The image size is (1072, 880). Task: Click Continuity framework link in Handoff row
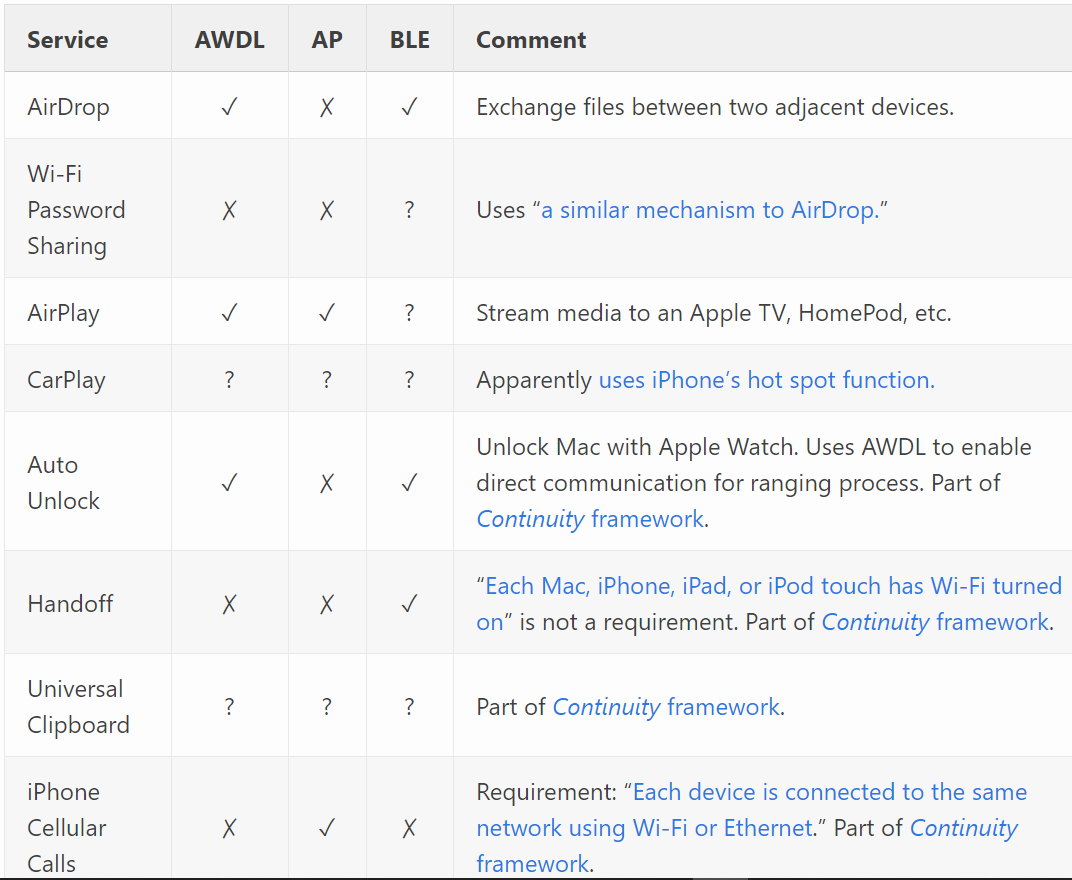pyautogui.click(x=935, y=622)
